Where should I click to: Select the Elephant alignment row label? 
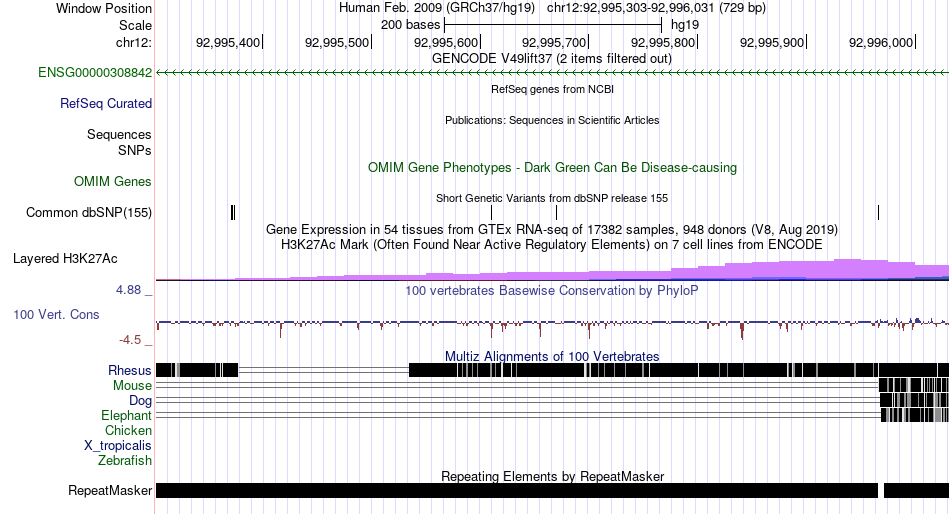[x=127, y=416]
